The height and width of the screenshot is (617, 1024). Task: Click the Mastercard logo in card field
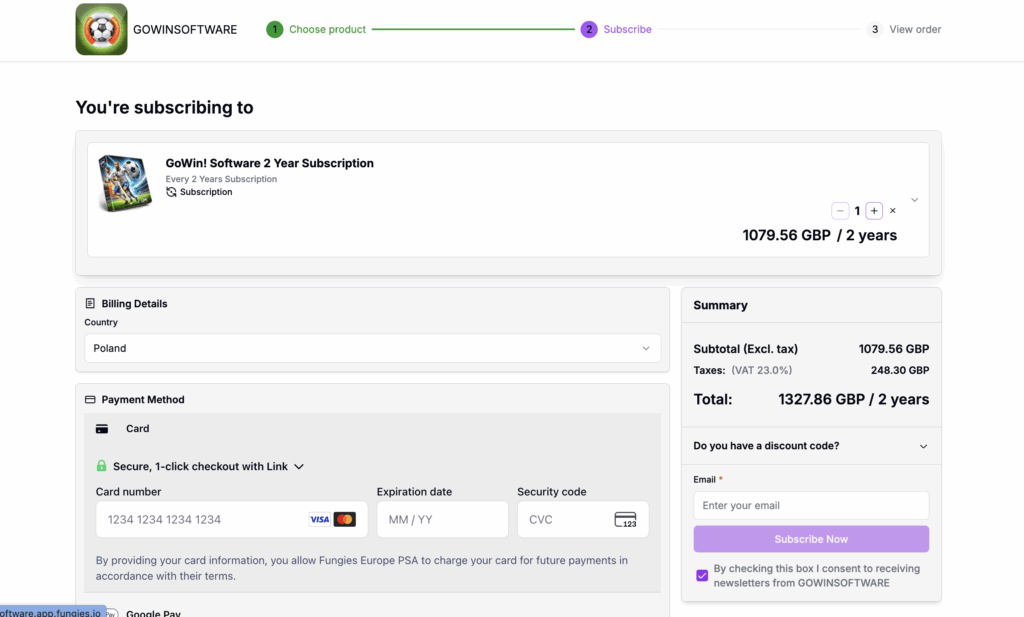tap(345, 520)
